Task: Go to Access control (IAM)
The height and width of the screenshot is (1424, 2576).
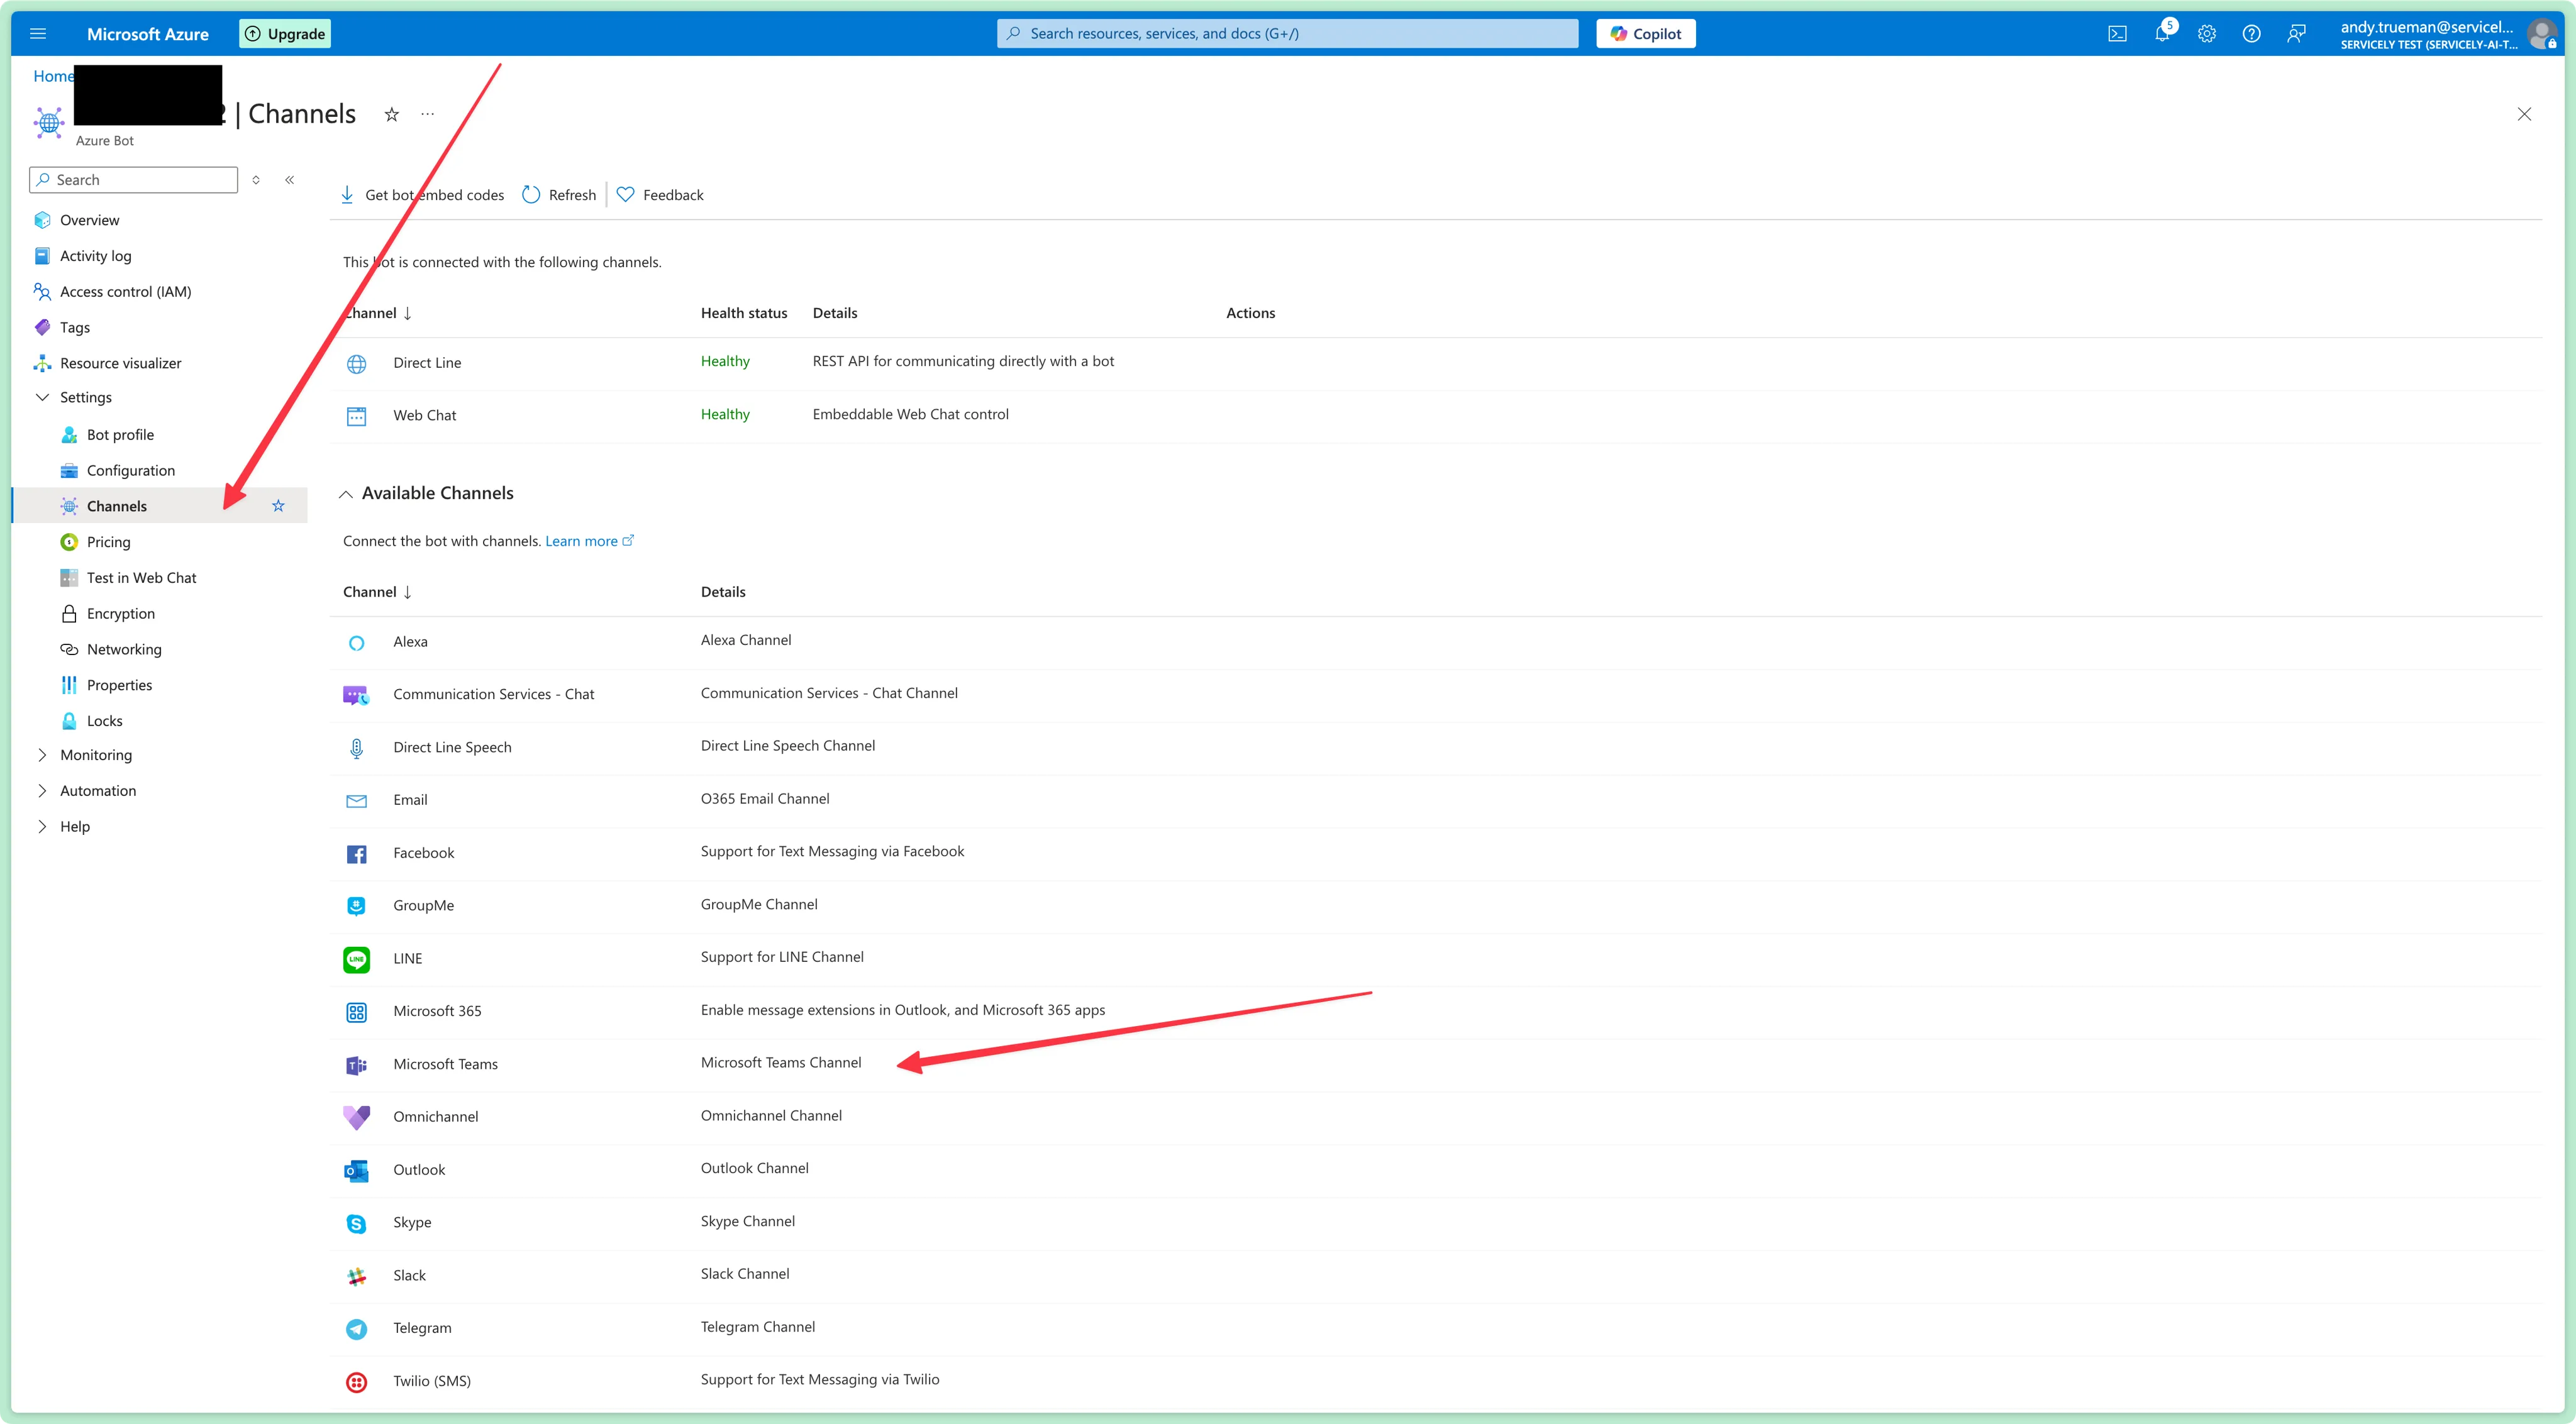Action: (x=125, y=292)
